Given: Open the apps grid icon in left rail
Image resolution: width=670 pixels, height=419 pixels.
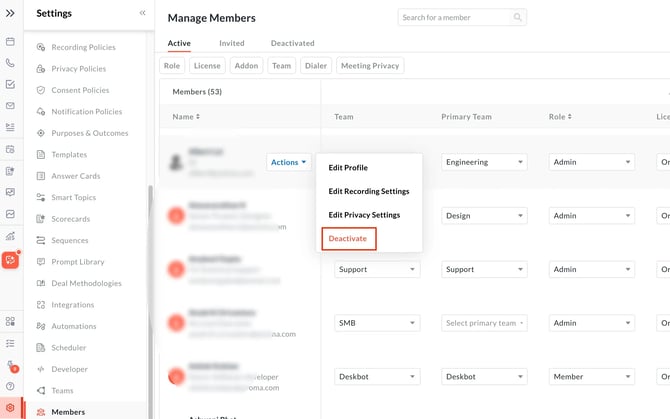Looking at the screenshot, I should click(x=10, y=321).
